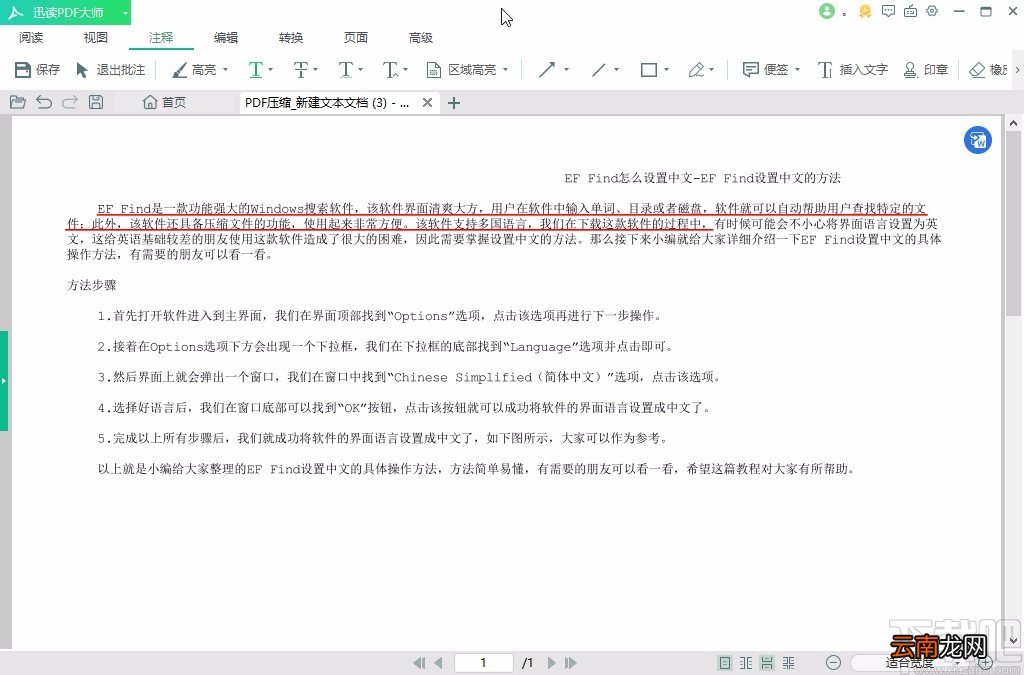Screen dimensions: 1024x675
Task: Toggle two-page continuous view mode
Action: 789,663
